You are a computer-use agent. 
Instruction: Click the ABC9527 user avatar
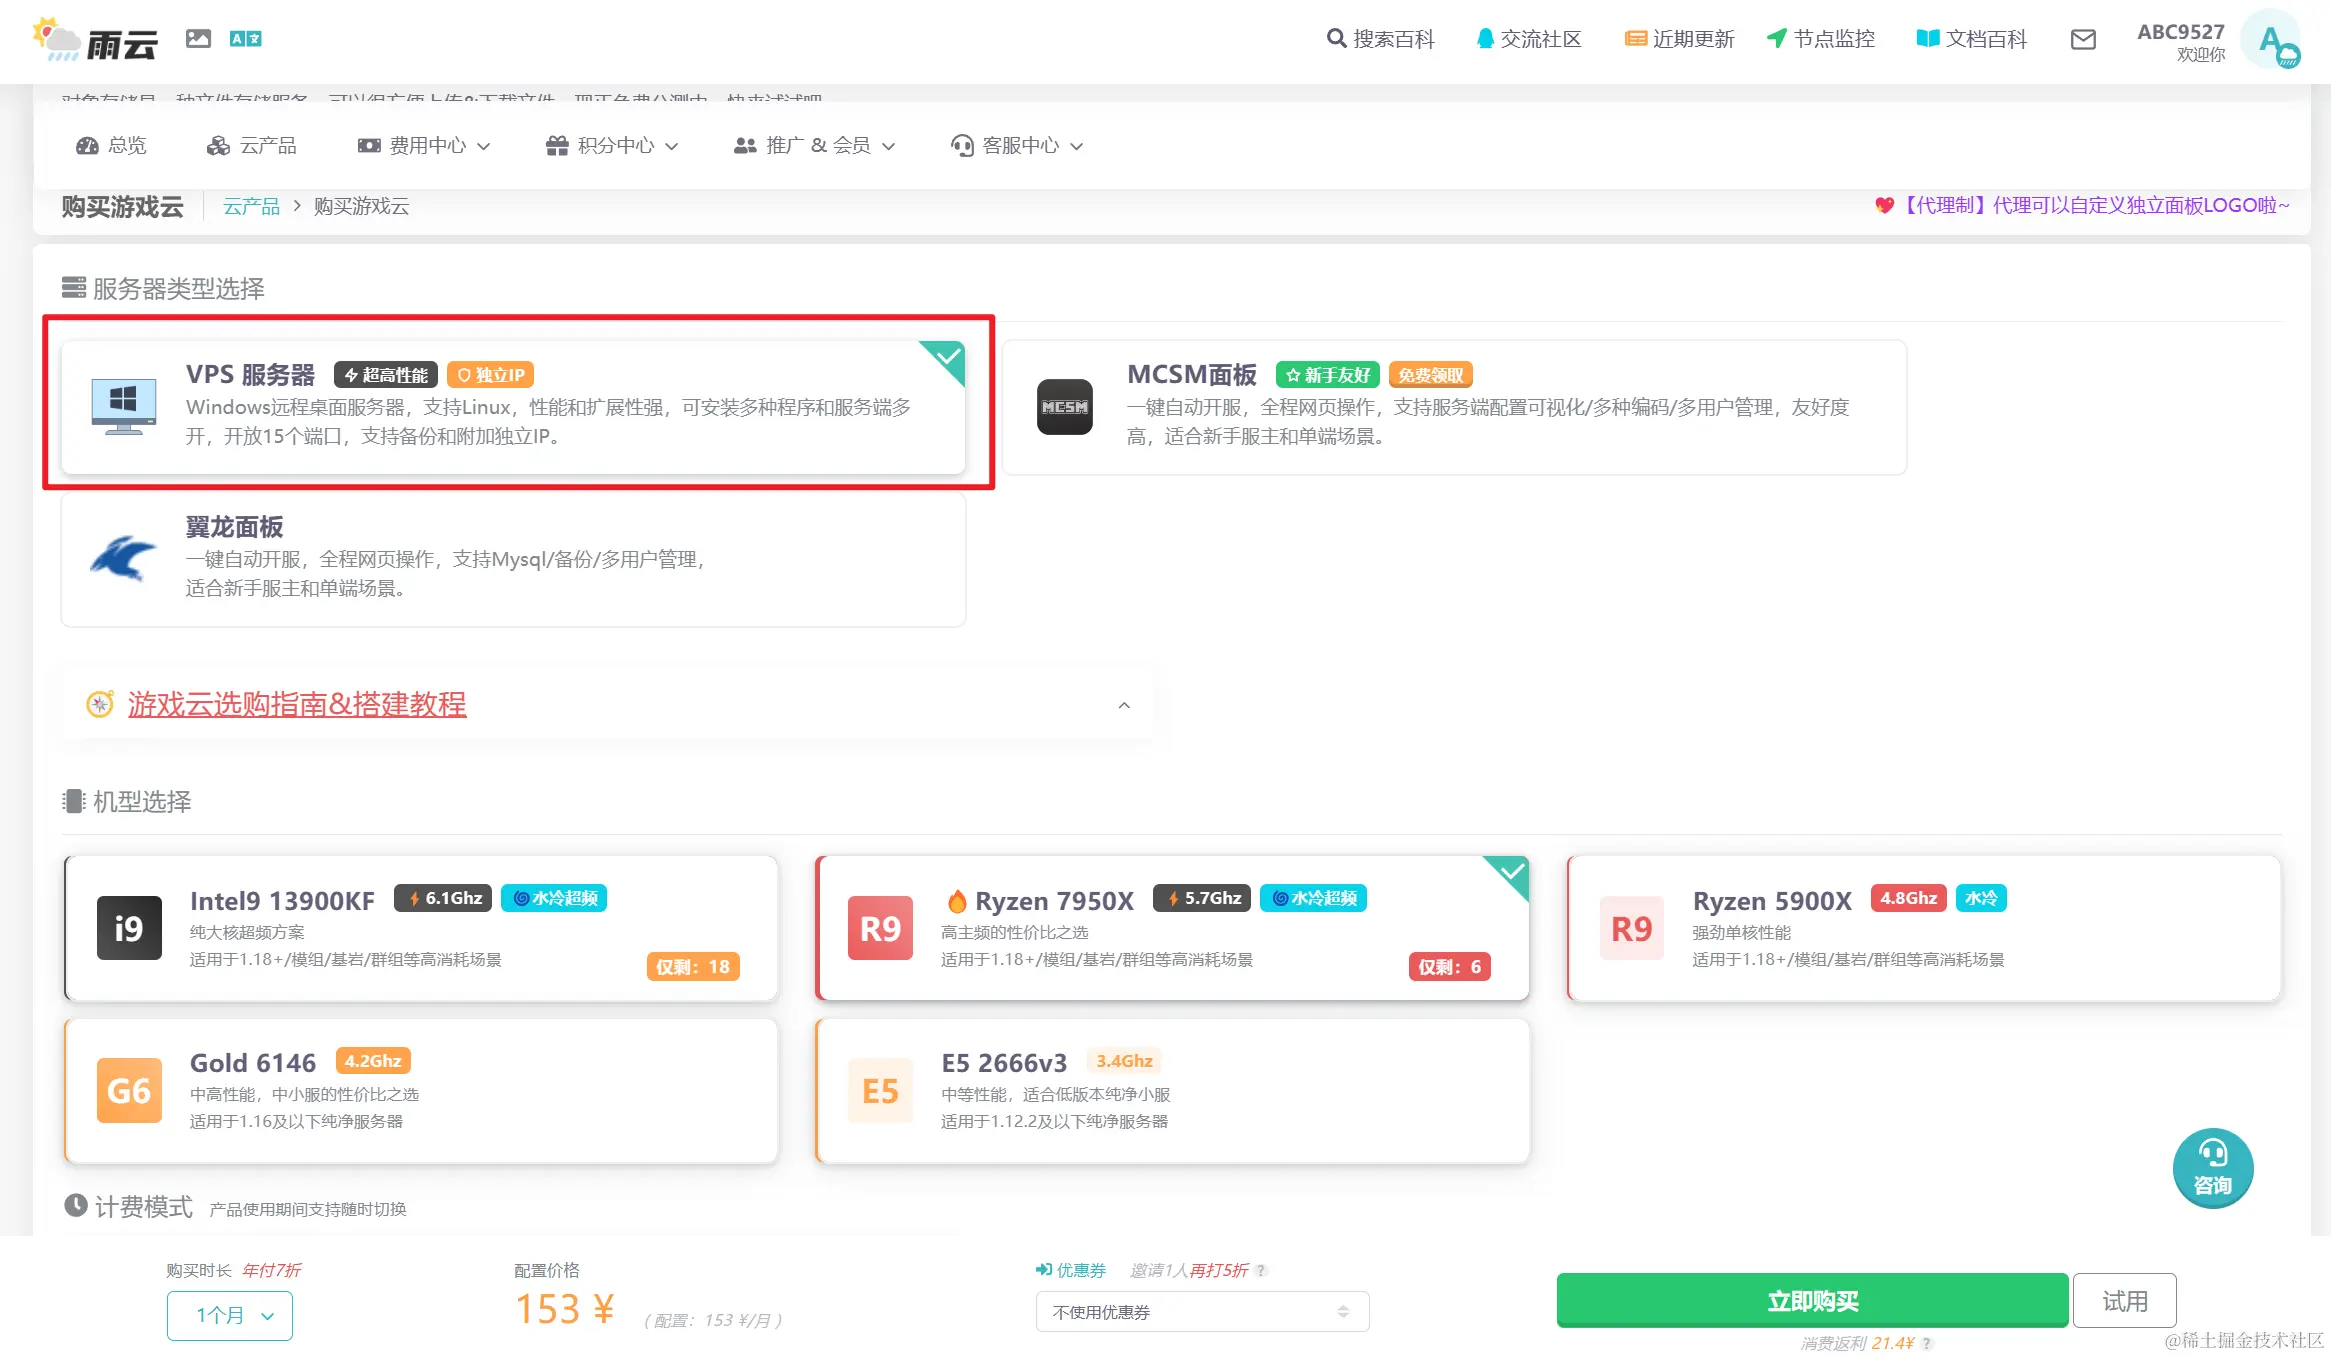point(2272,40)
